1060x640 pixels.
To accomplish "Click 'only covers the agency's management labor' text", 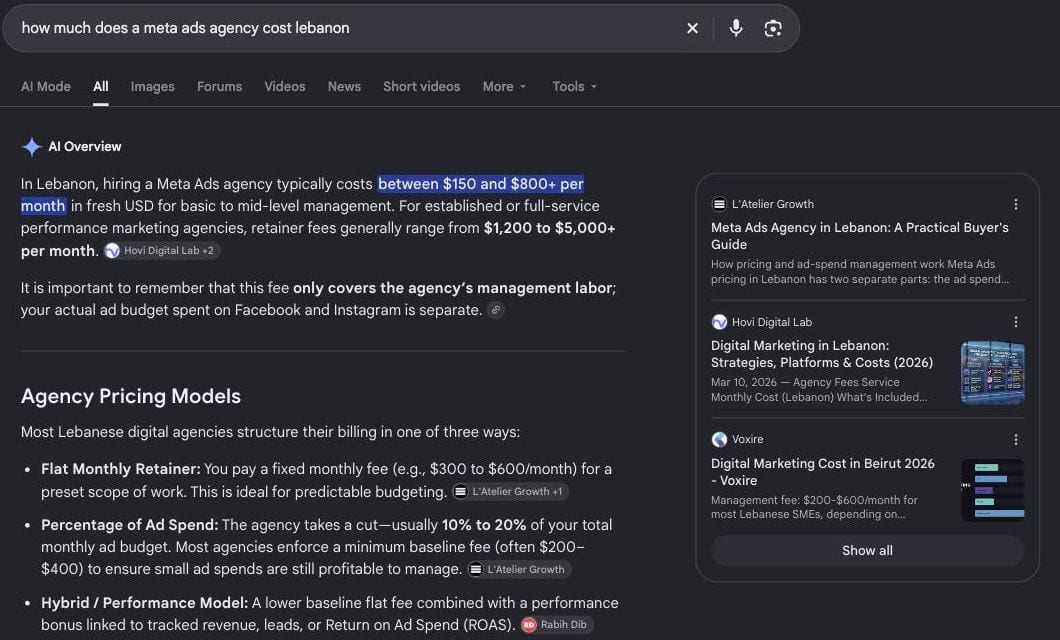I will (452, 288).
